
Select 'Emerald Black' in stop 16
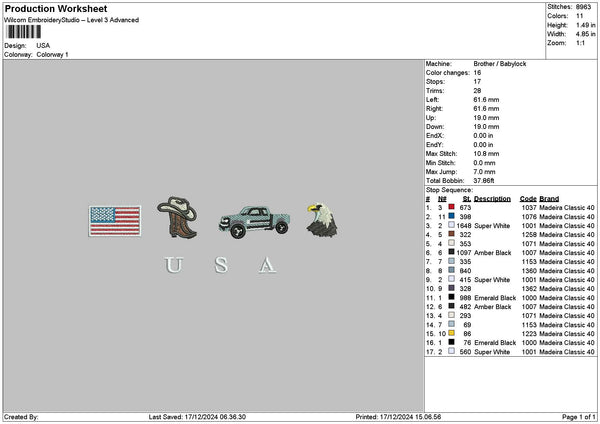coord(495,342)
